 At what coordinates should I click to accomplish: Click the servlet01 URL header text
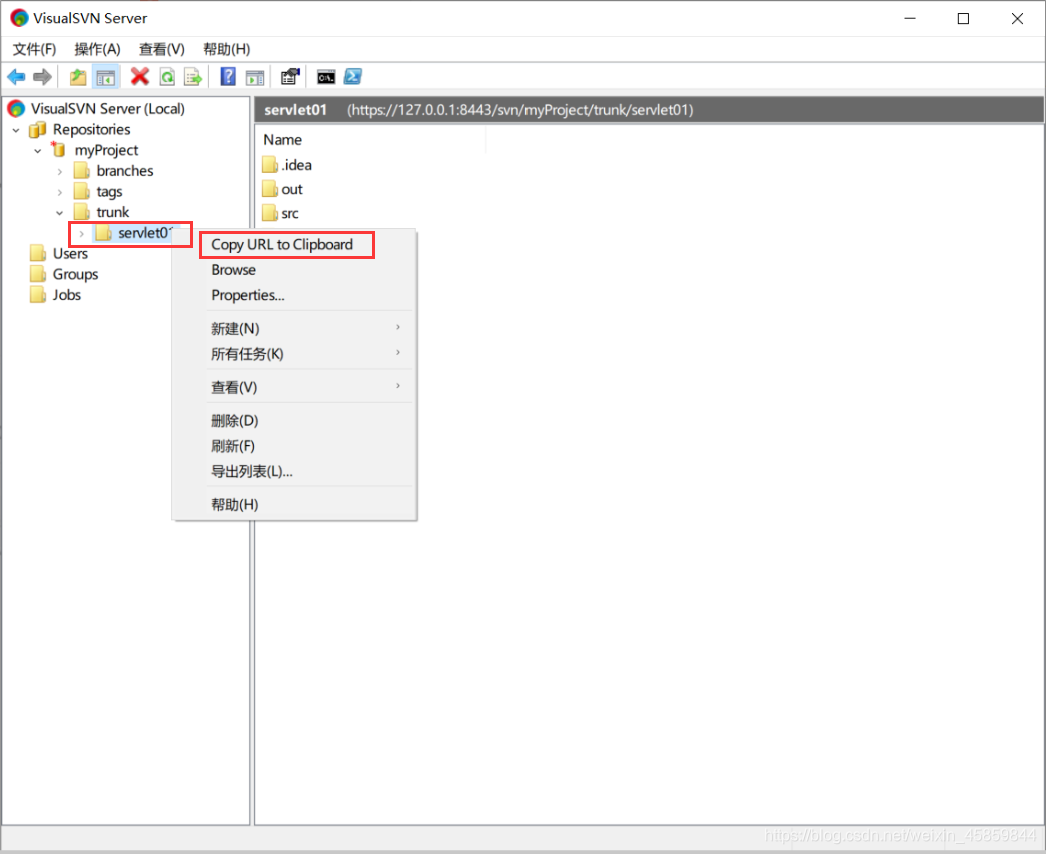tap(520, 110)
